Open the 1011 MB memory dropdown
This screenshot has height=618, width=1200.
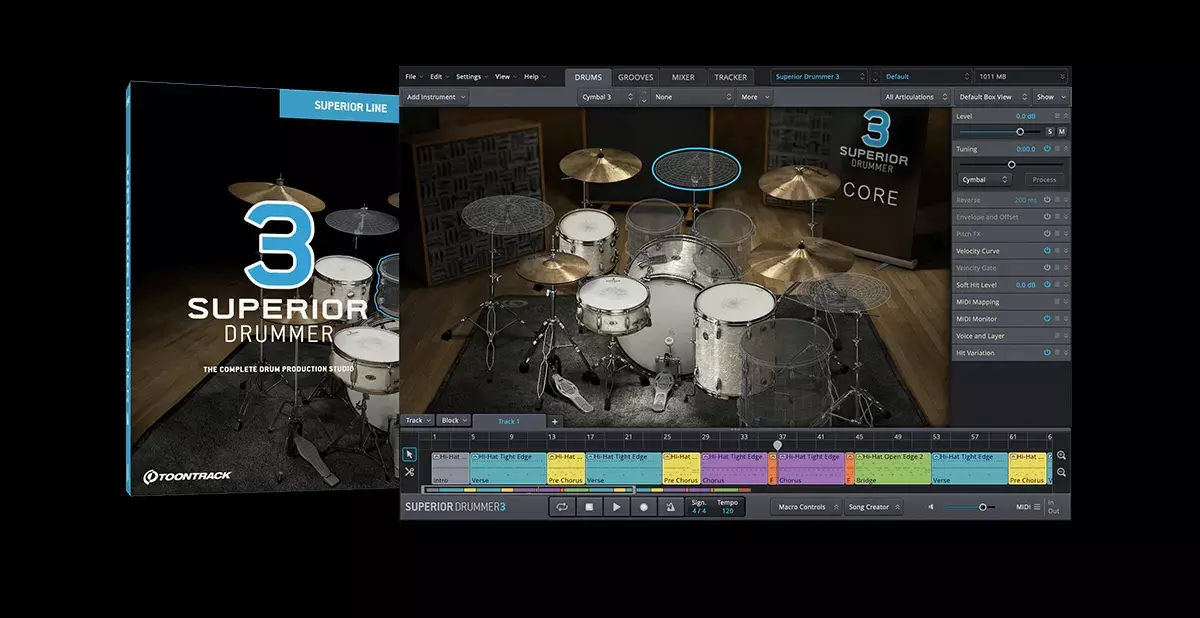click(x=1021, y=77)
